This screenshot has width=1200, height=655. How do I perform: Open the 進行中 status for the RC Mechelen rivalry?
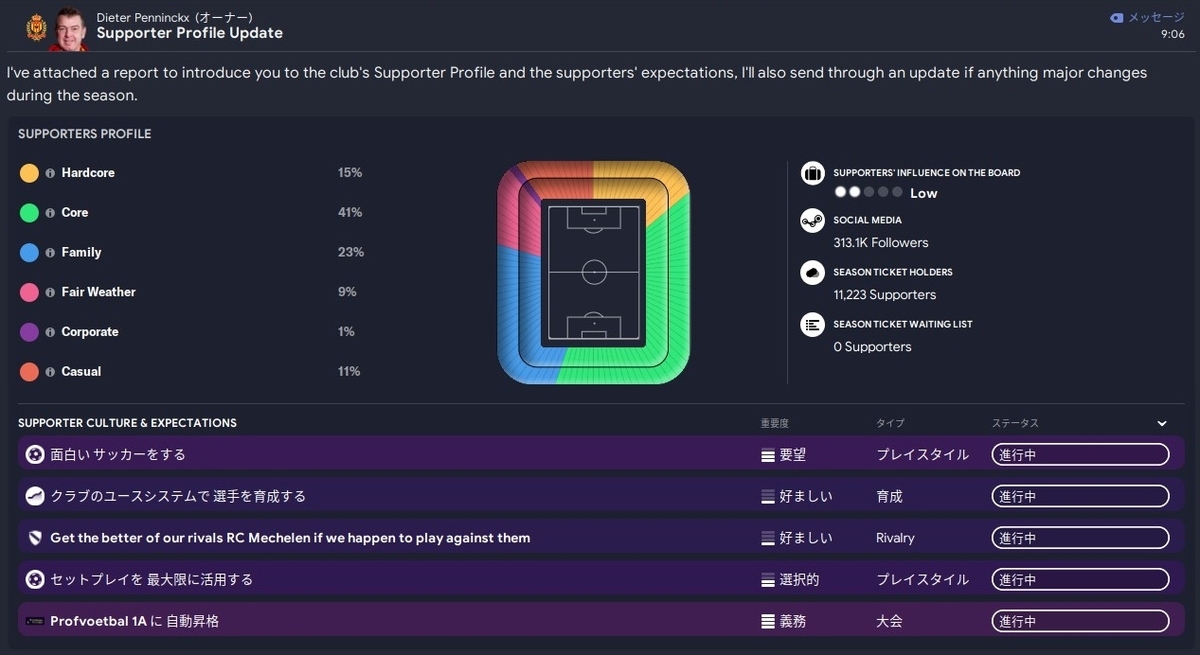[x=1080, y=538]
